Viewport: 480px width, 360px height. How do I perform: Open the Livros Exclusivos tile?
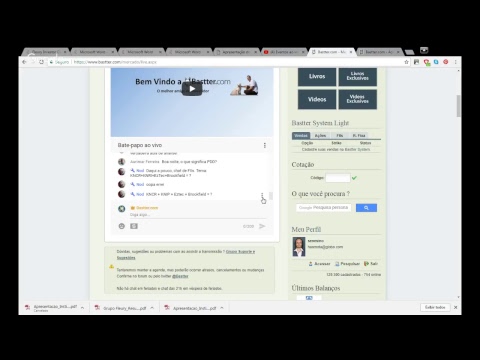click(x=358, y=76)
